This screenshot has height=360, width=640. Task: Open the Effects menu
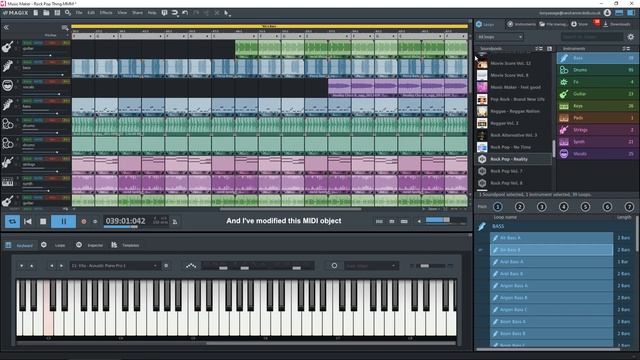coord(106,13)
